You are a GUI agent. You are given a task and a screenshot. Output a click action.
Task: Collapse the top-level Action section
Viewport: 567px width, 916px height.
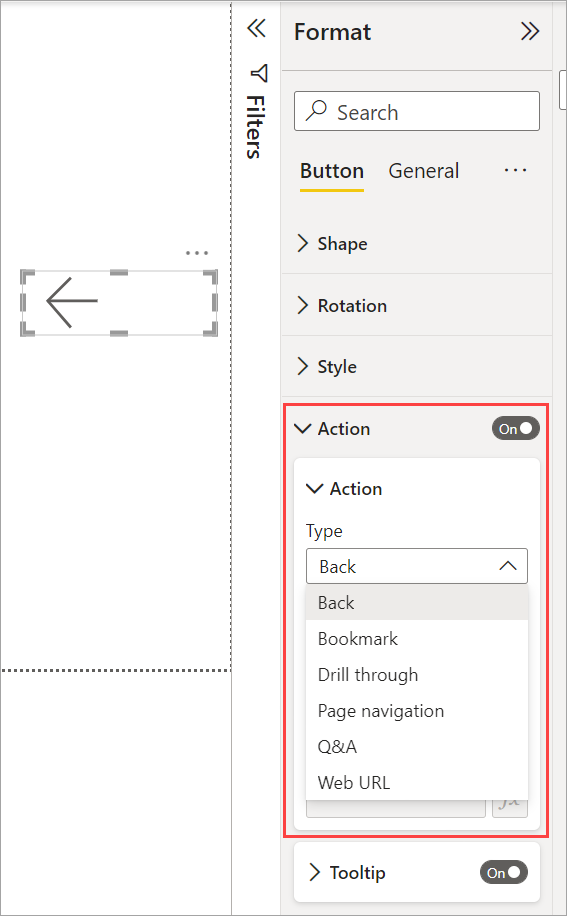click(x=302, y=429)
